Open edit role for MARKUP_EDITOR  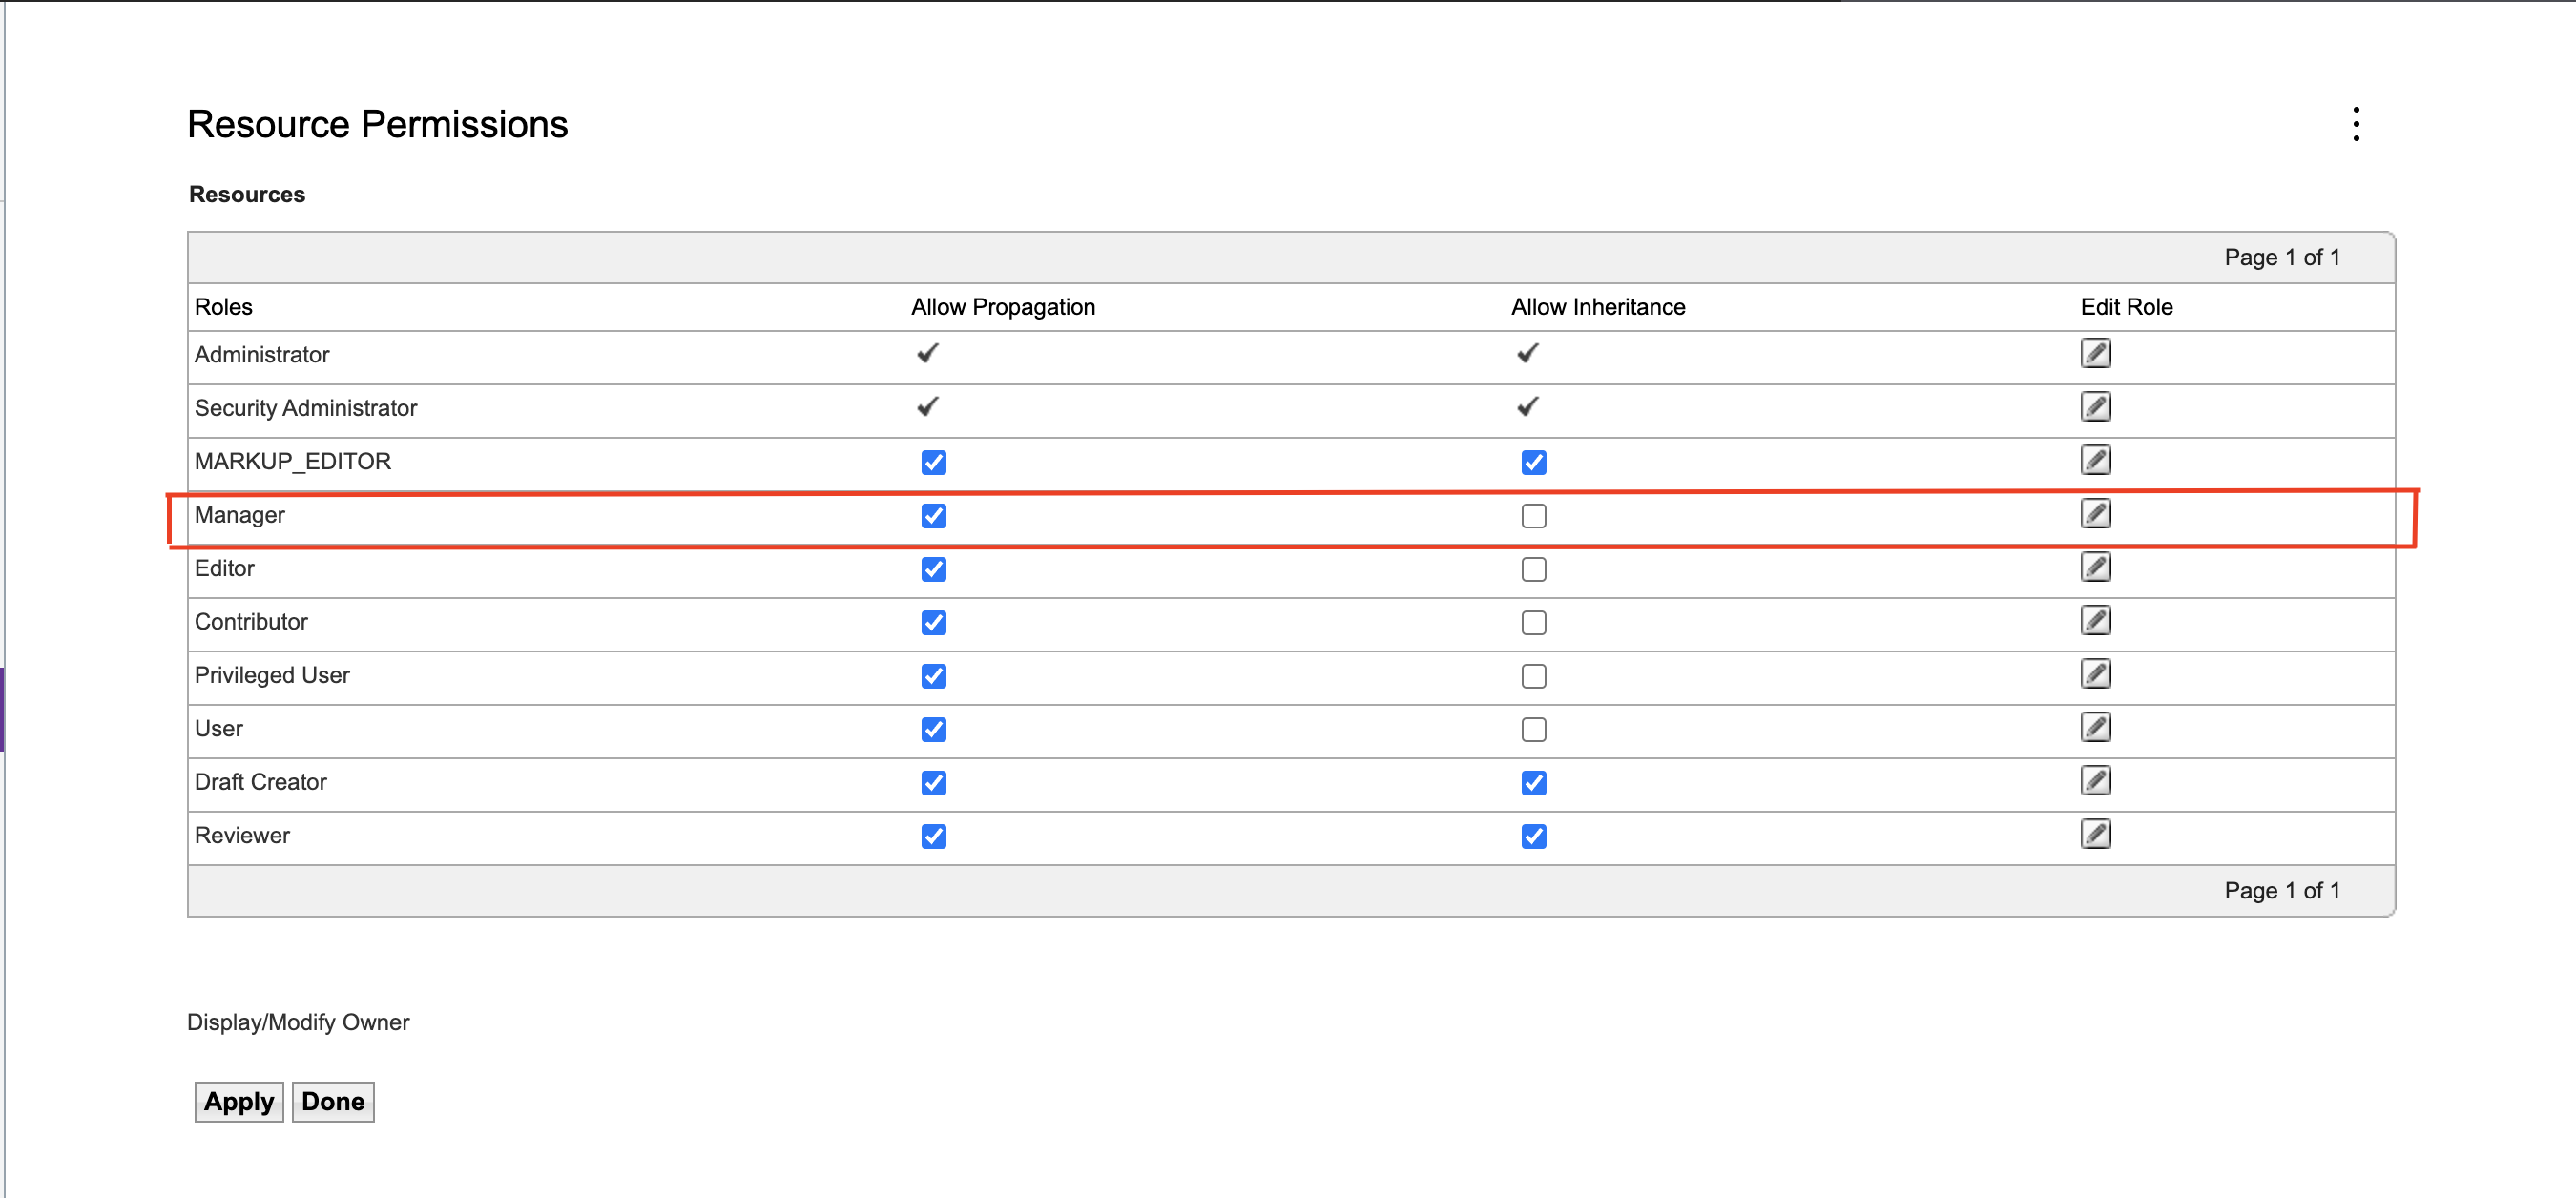click(2095, 460)
